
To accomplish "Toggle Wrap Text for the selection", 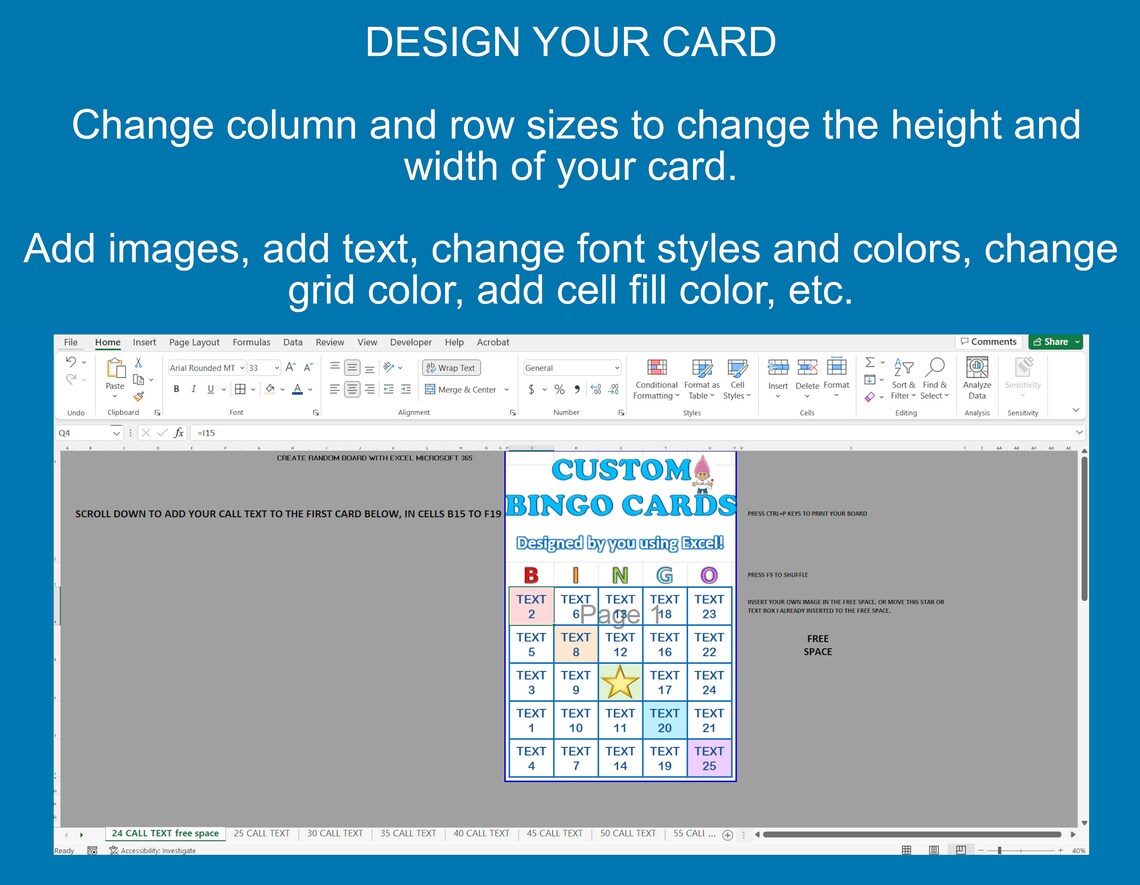I will coord(451,368).
